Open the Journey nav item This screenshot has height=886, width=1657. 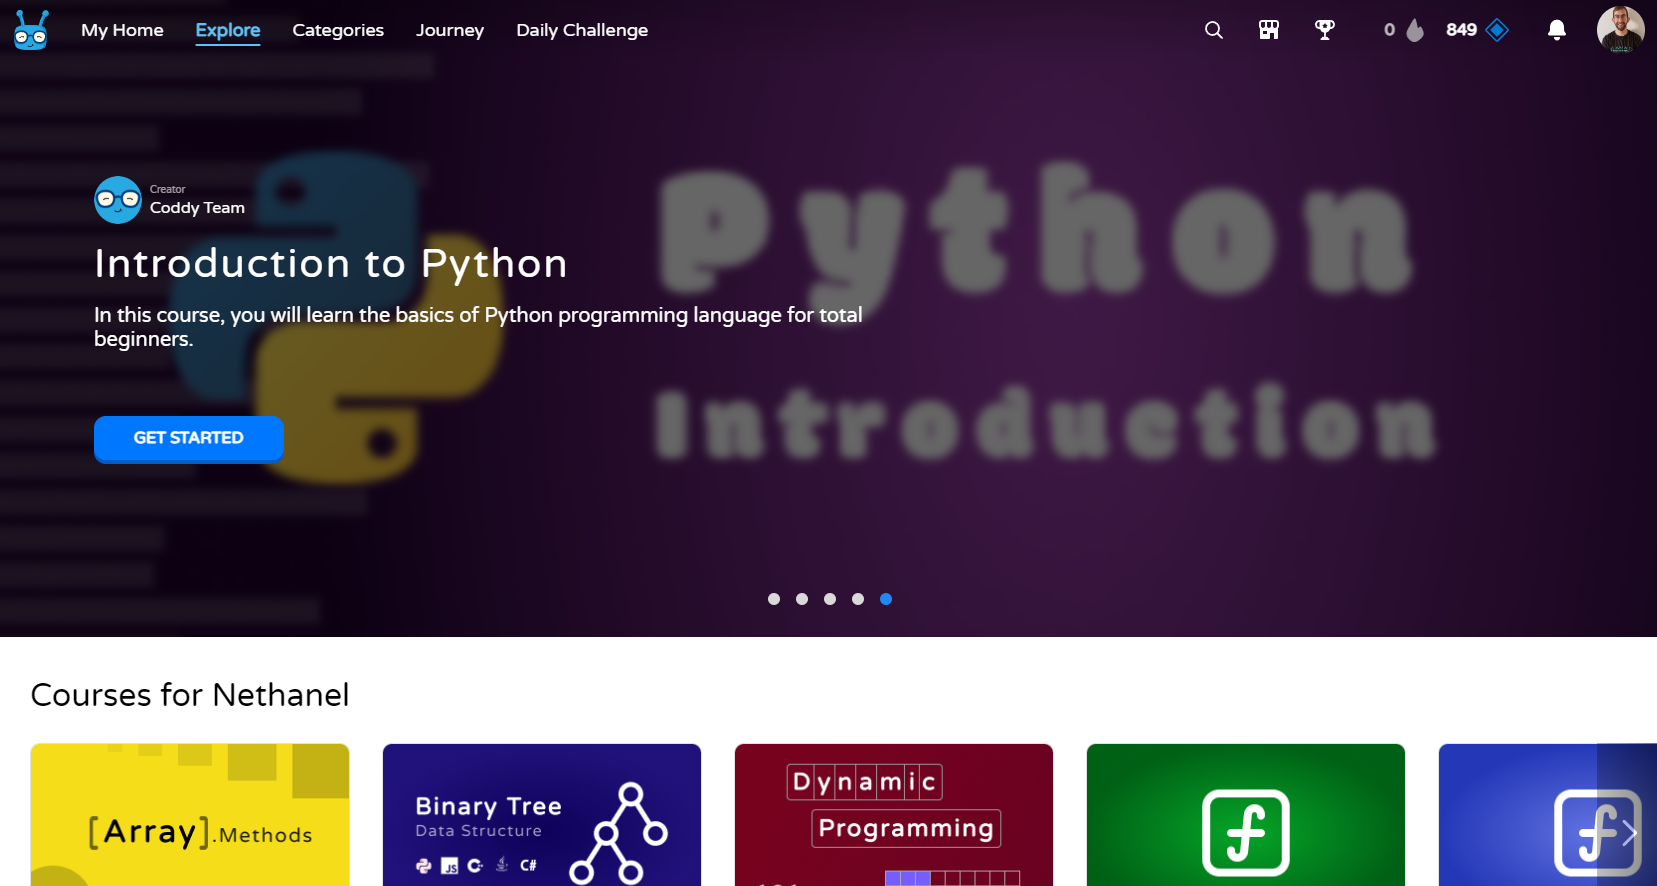pos(450,30)
